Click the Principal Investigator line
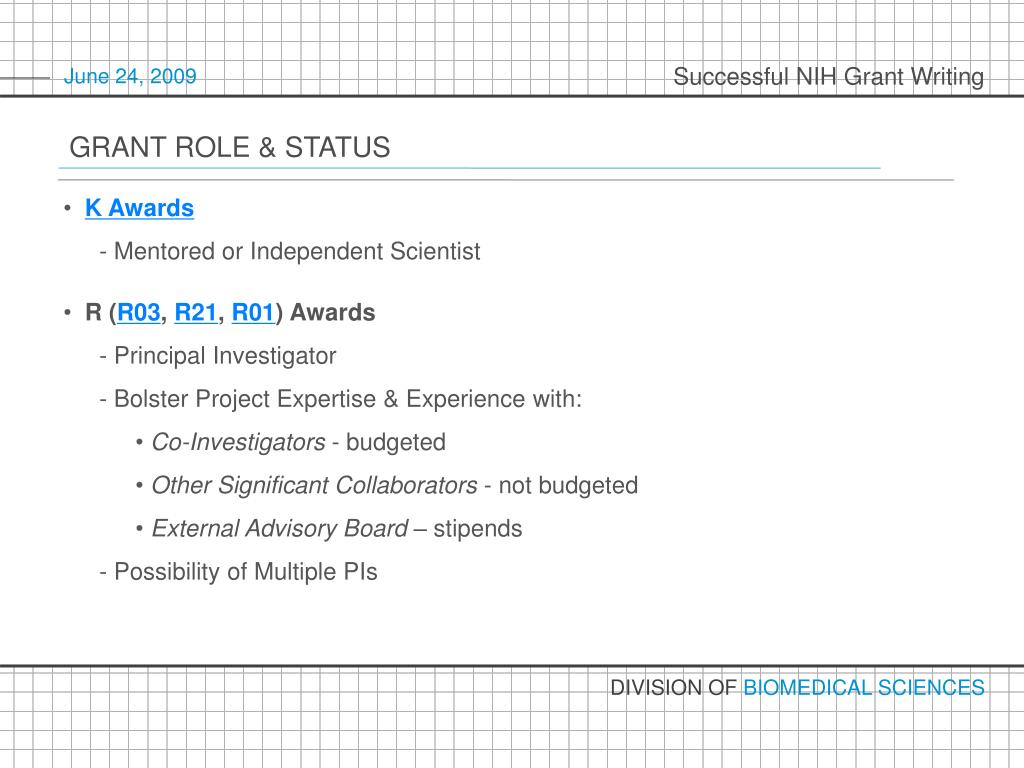This screenshot has height=768, width=1024. pos(225,355)
